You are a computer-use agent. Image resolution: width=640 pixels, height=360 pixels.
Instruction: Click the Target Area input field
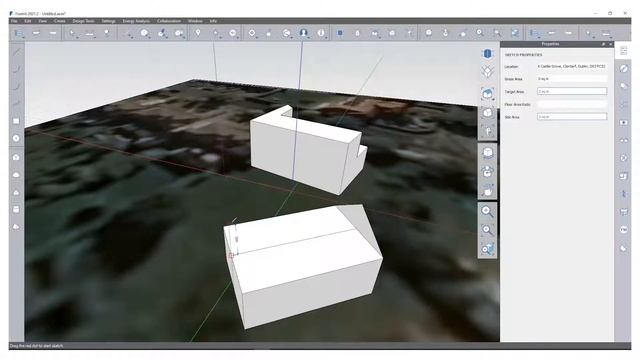tap(572, 91)
